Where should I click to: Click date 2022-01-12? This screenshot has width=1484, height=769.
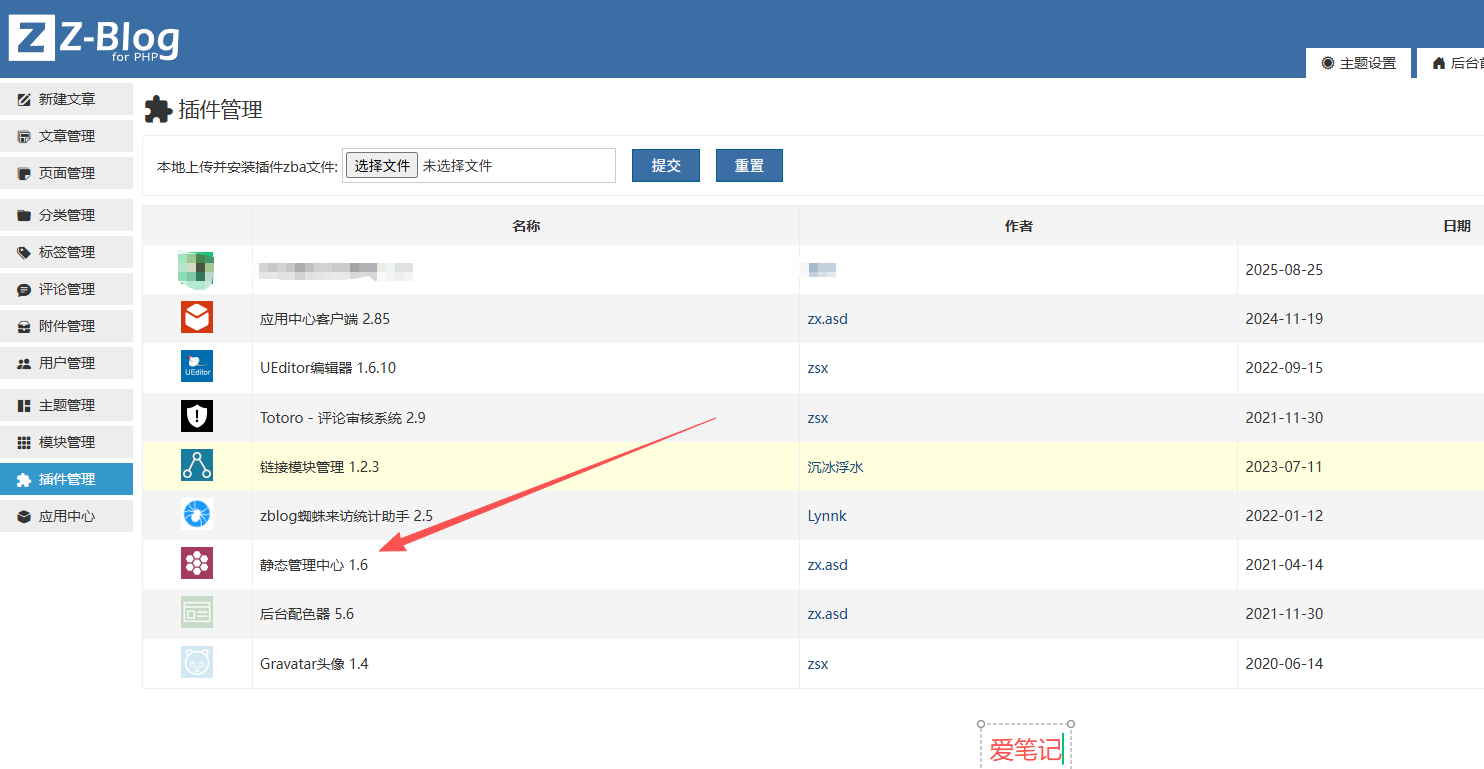click(x=1284, y=516)
